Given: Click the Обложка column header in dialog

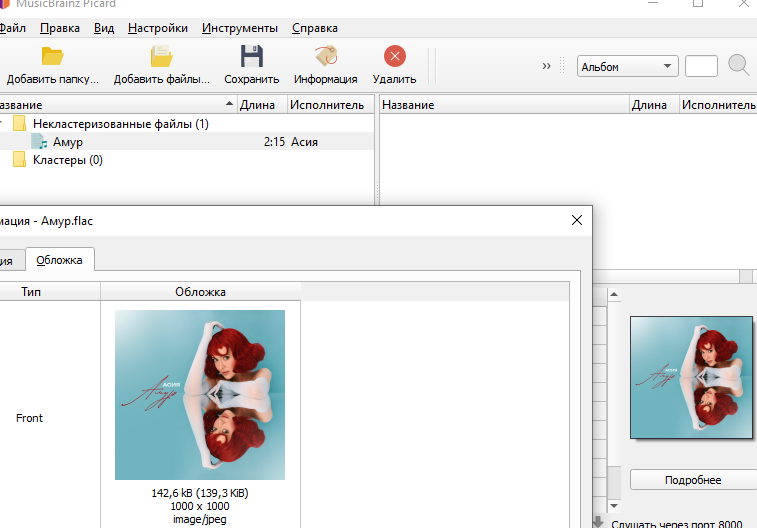Looking at the screenshot, I should 200,292.
